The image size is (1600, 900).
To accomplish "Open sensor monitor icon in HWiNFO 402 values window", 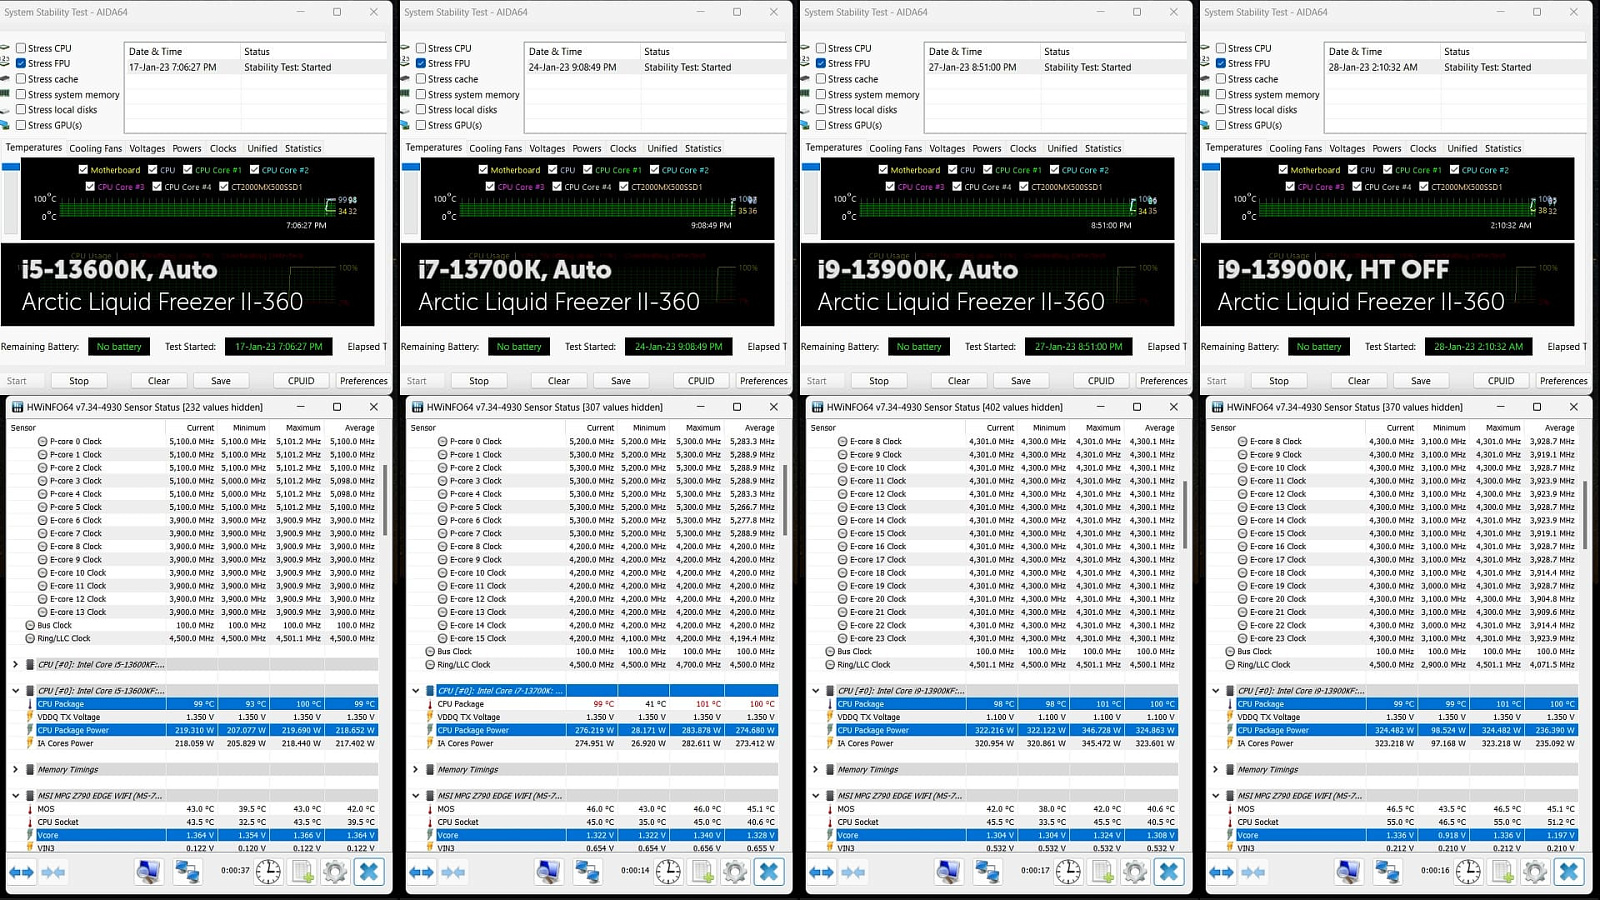I will 948,872.
